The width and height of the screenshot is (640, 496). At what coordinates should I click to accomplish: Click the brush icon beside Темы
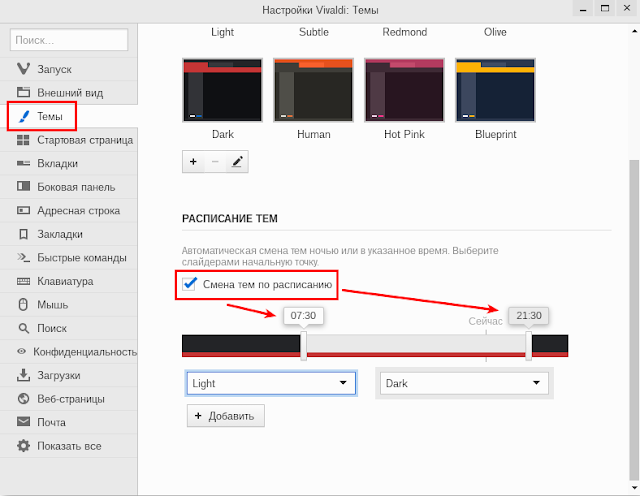tap(24, 116)
